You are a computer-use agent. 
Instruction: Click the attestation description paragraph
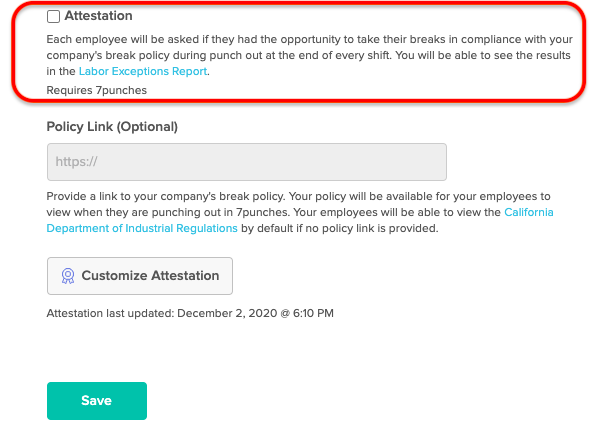(309, 55)
